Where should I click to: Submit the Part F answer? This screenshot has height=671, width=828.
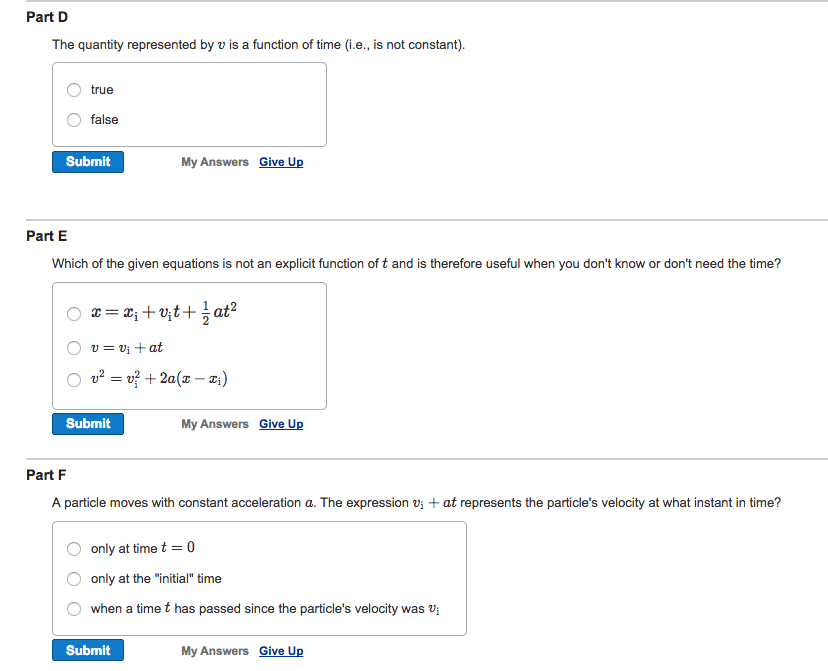tap(87, 650)
